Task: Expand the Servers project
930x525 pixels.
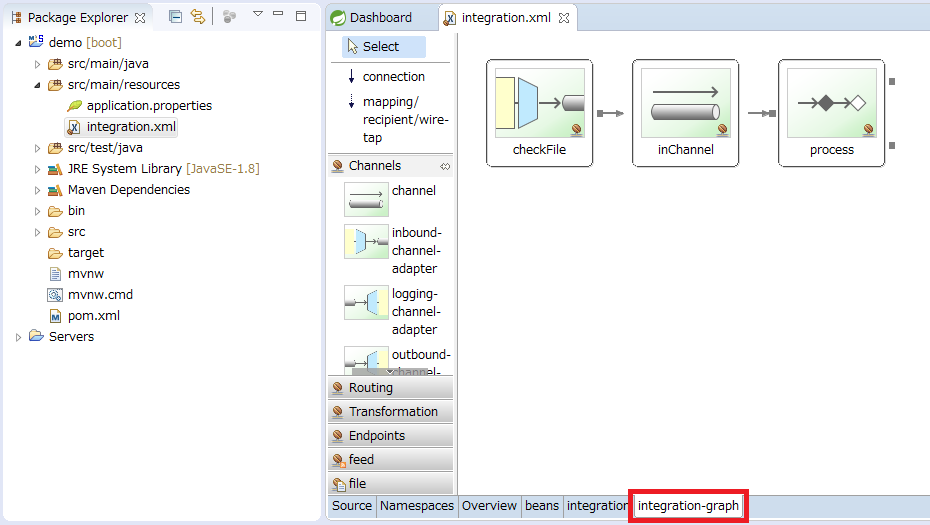Action: (x=18, y=337)
